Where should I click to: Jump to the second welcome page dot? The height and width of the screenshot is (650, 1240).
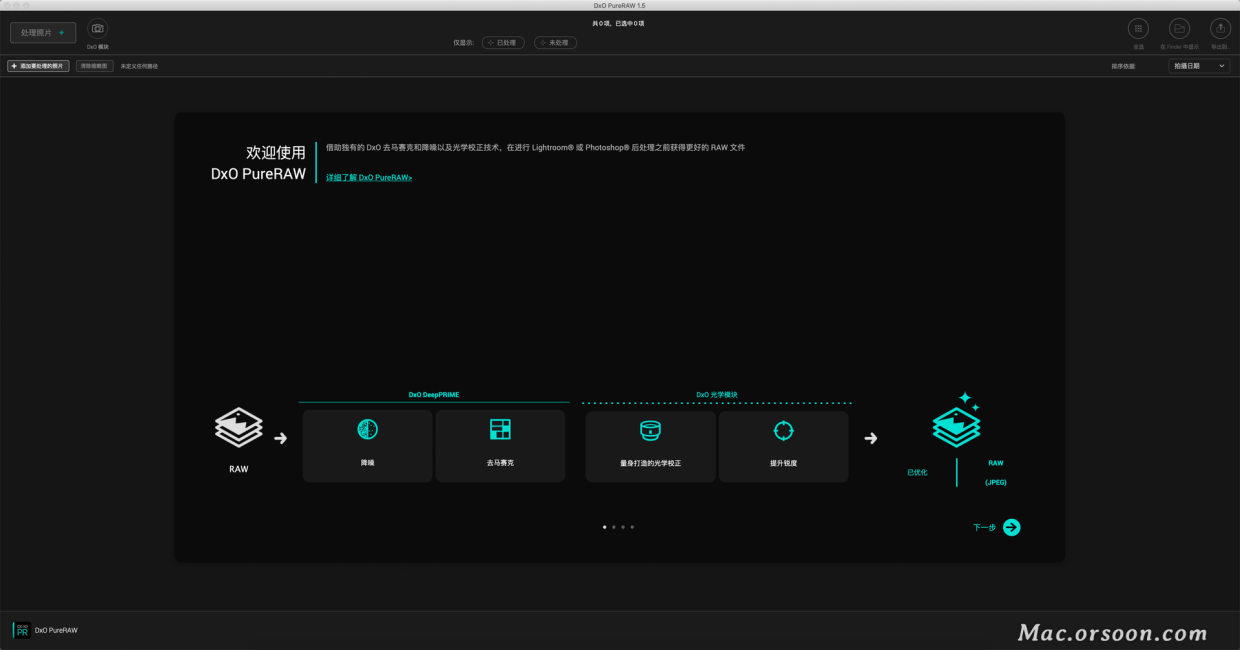point(613,526)
